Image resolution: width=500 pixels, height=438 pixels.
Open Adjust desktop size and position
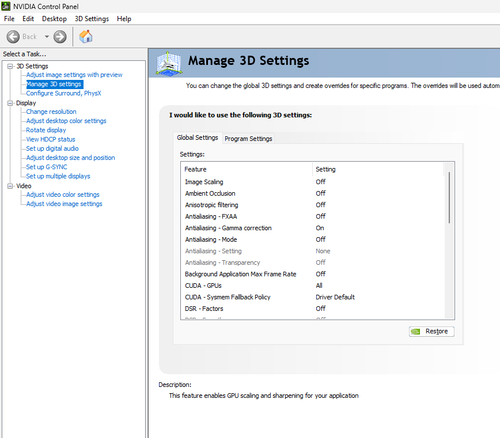[x=71, y=158]
